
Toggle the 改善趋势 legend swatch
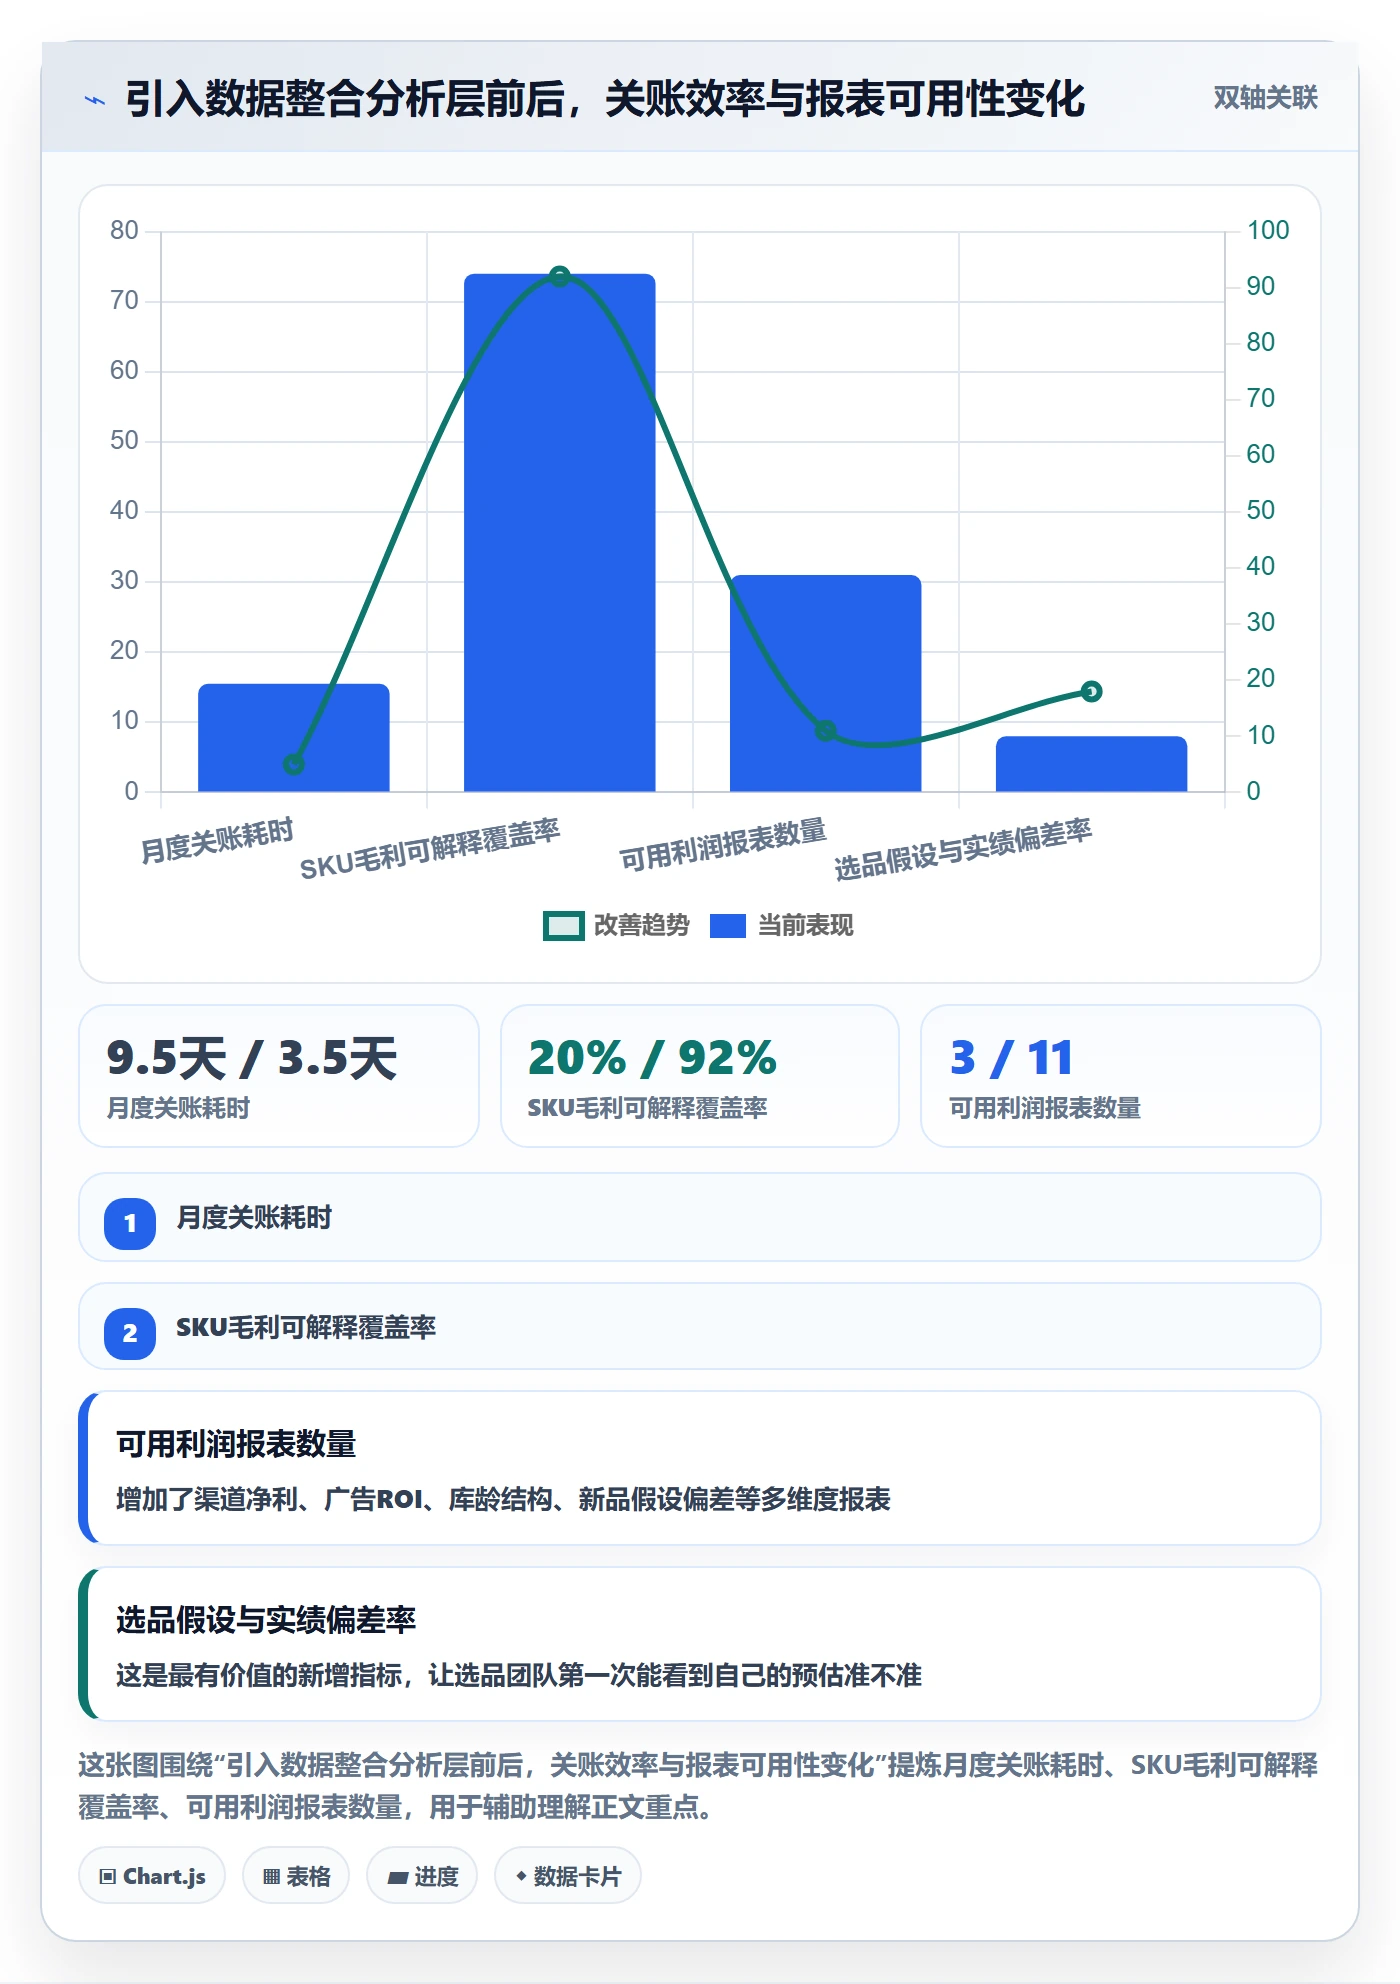coord(563,926)
